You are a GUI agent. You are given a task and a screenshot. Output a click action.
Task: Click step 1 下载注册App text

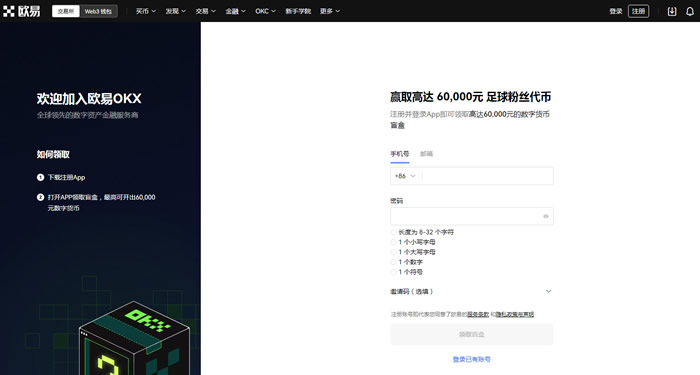(67, 177)
